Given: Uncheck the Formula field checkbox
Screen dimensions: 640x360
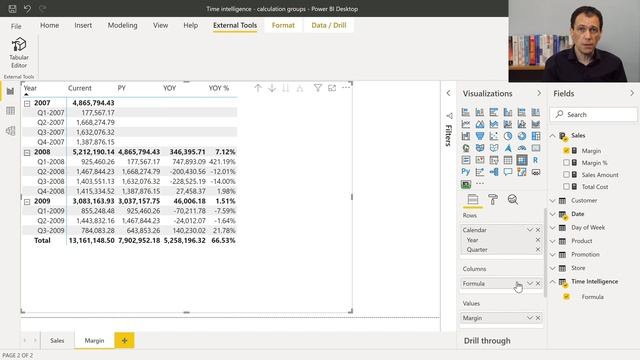Looking at the screenshot, I should click(566, 297).
